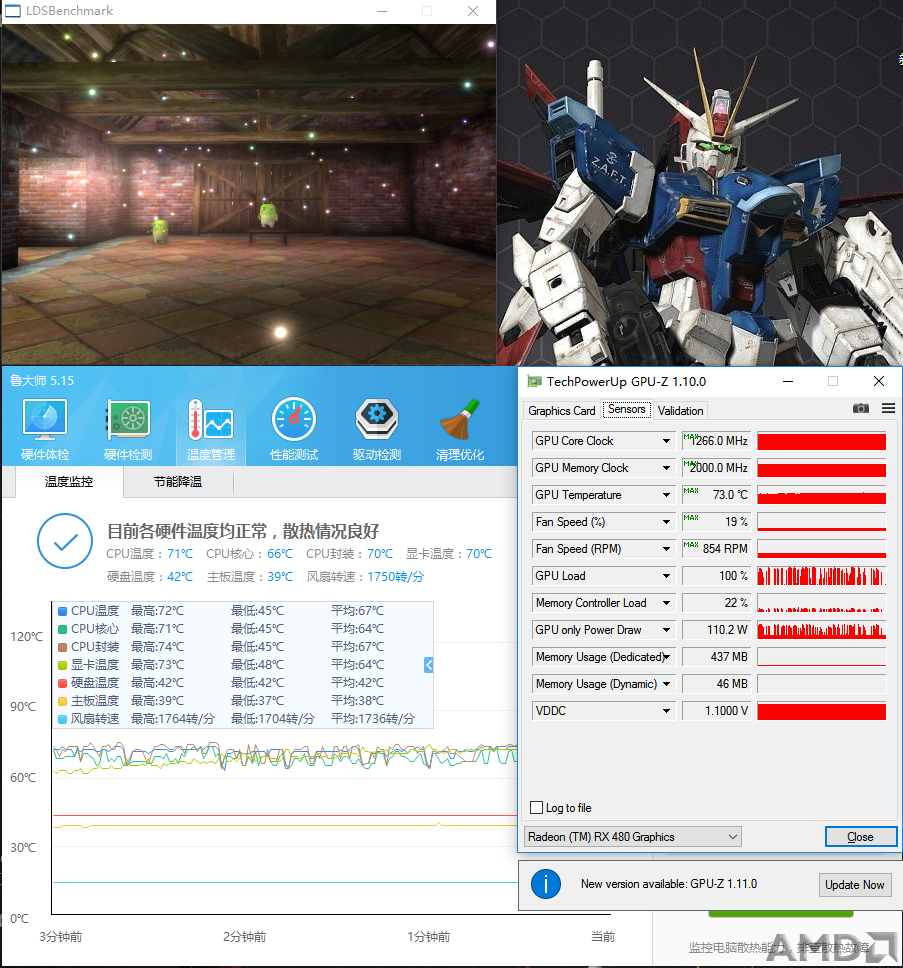
Task: Toggle 显卡温度 legend color marker
Action: [62, 665]
